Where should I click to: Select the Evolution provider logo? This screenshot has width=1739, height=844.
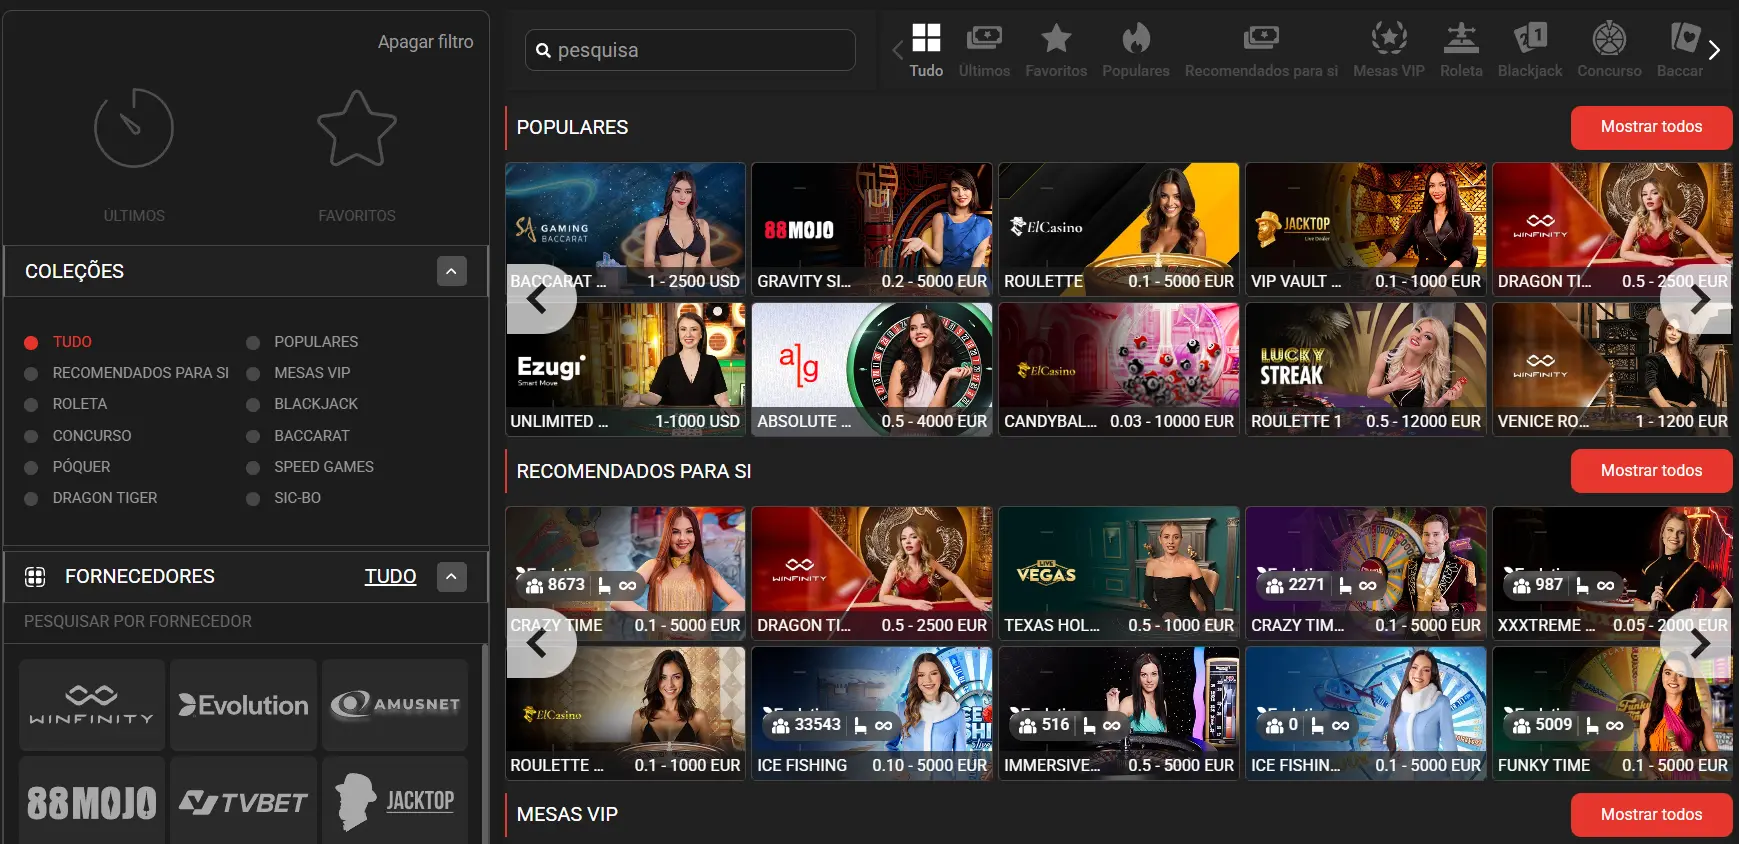click(x=244, y=705)
